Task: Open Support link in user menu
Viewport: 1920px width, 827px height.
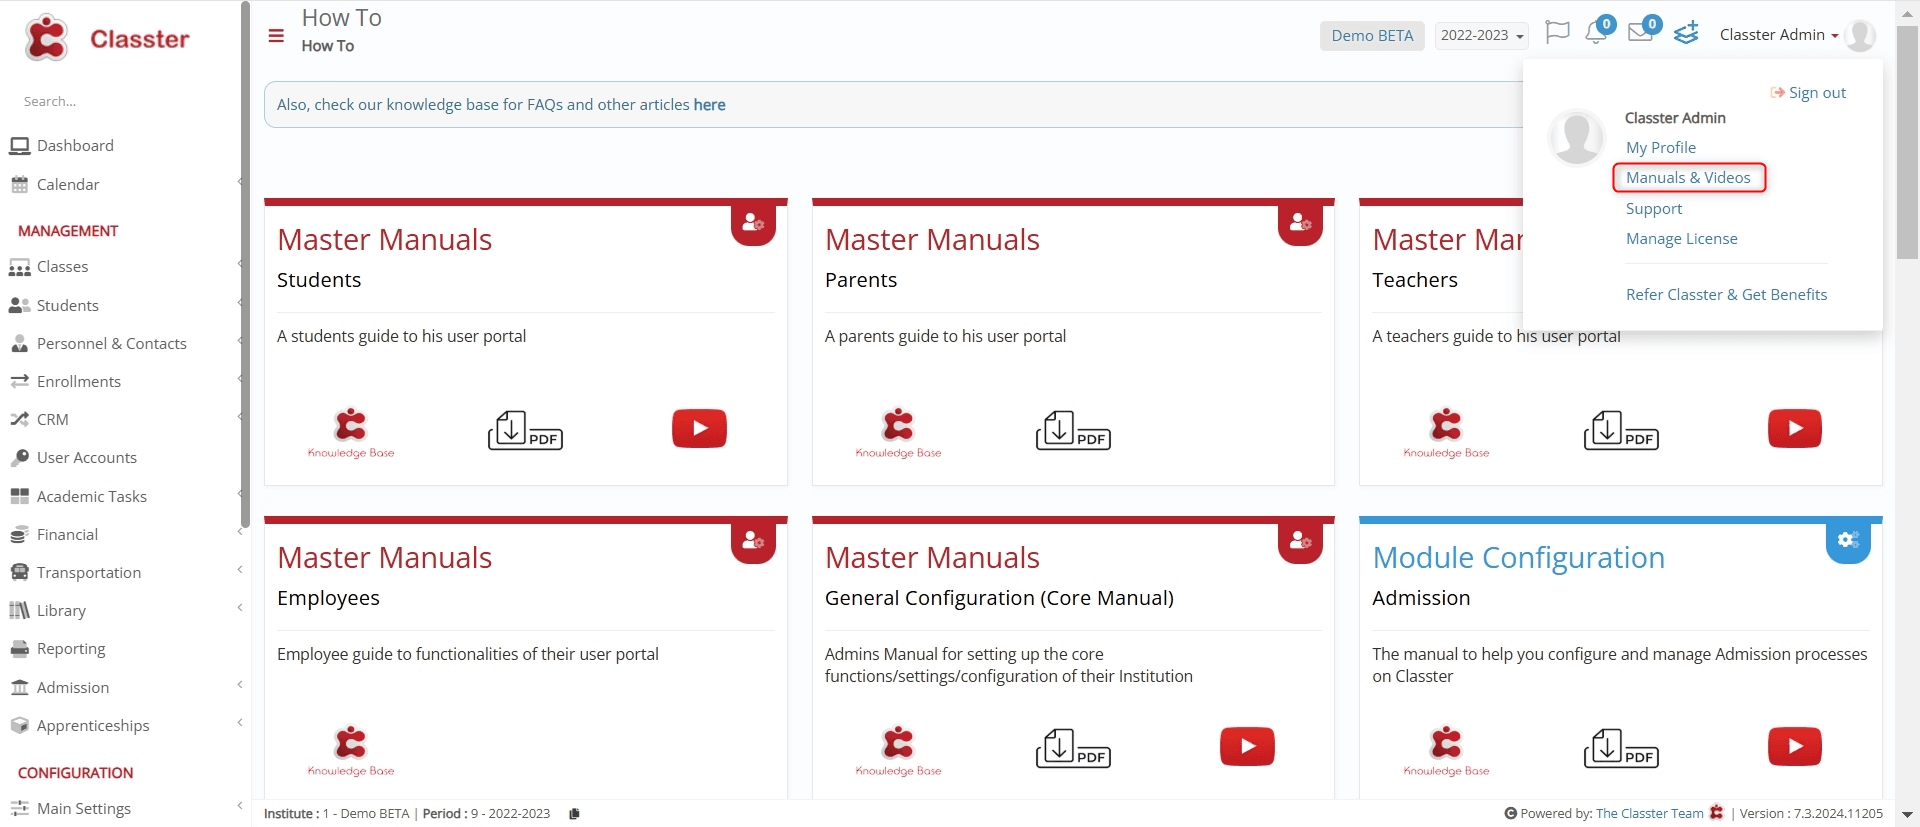Action: pyautogui.click(x=1654, y=208)
